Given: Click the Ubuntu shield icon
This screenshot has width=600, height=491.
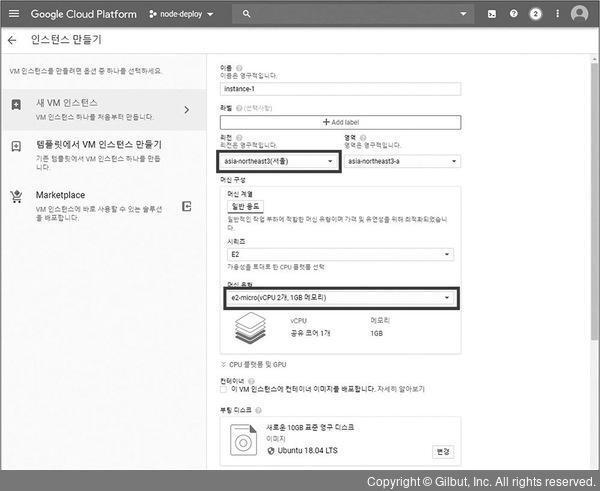Looking at the screenshot, I should (x=271, y=451).
